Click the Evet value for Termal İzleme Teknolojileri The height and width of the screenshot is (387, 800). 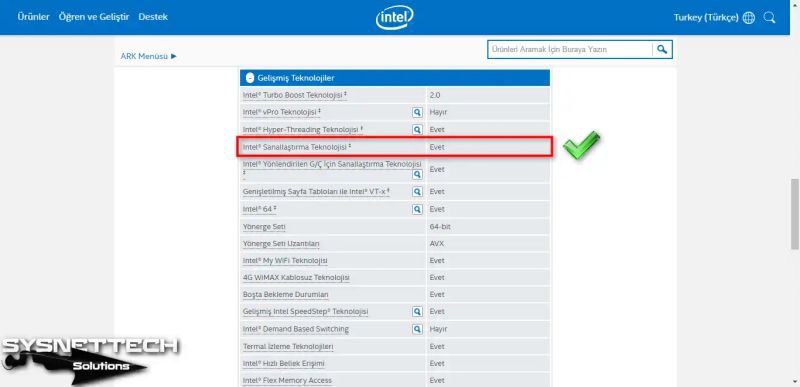437,346
